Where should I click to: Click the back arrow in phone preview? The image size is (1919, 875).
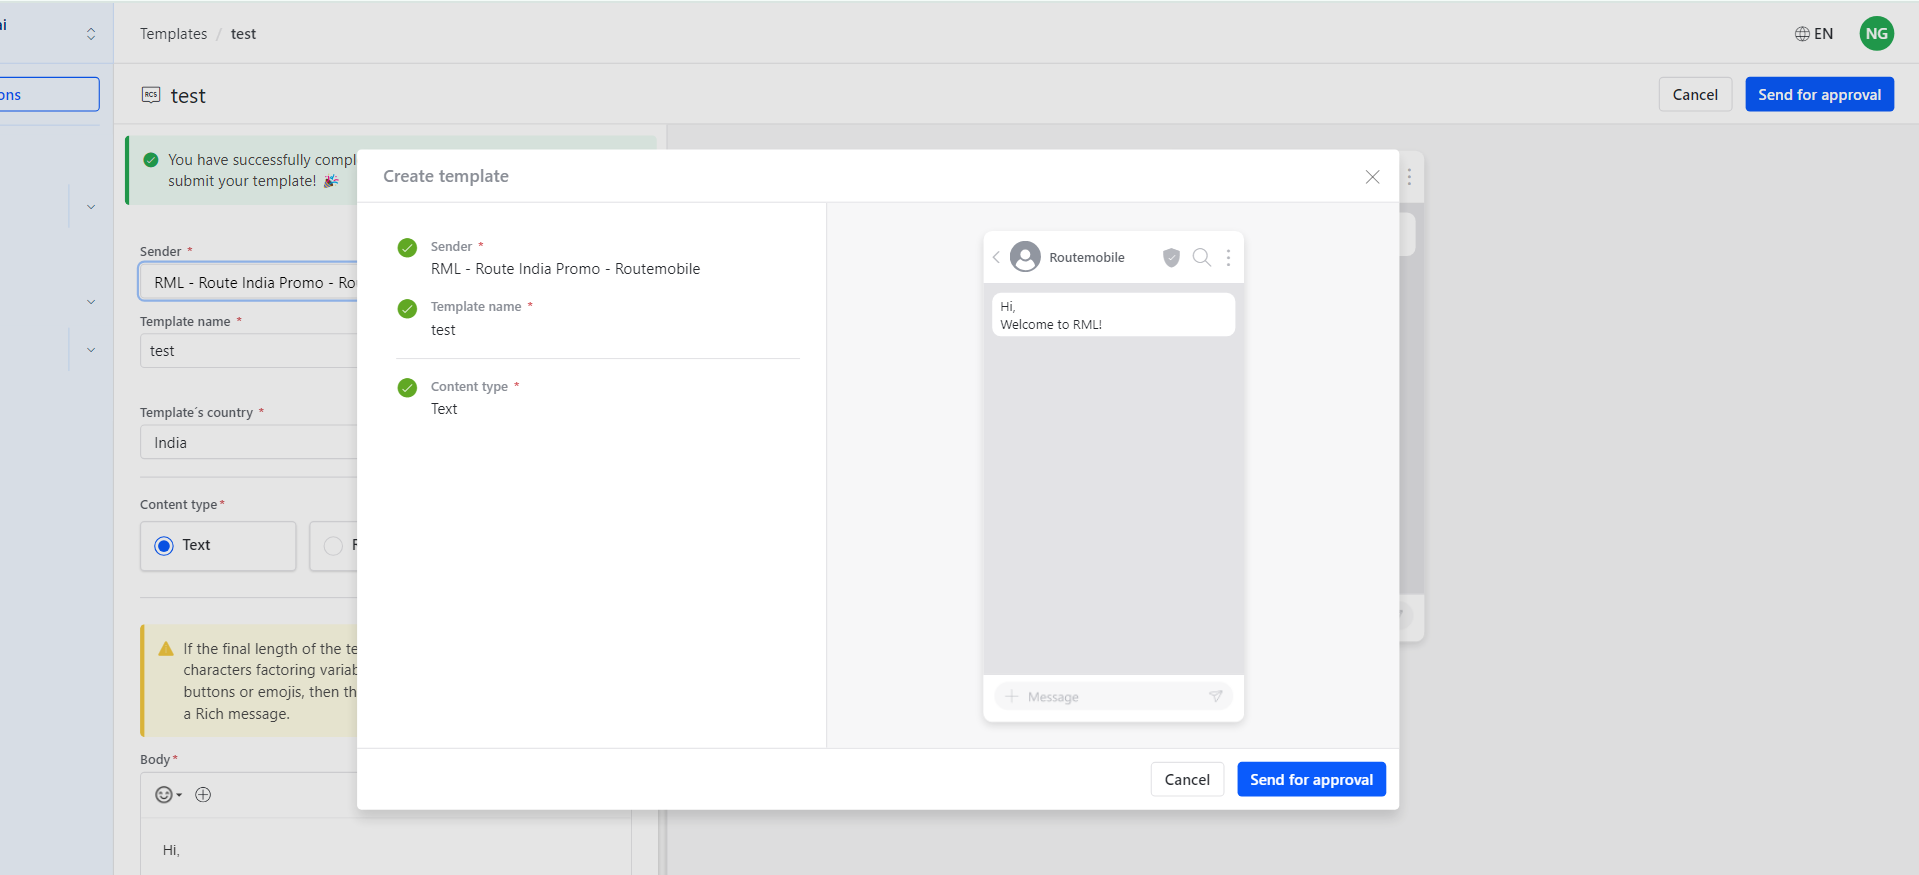click(x=996, y=257)
